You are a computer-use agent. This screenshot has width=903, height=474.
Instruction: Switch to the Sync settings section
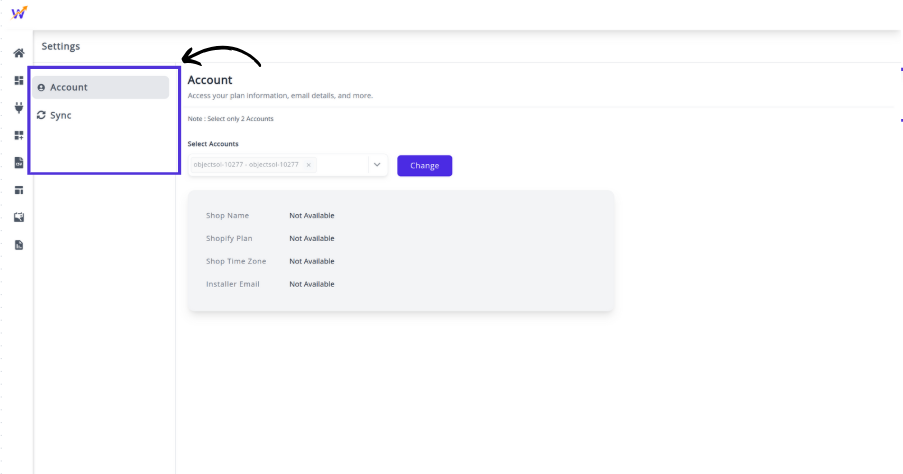61,115
